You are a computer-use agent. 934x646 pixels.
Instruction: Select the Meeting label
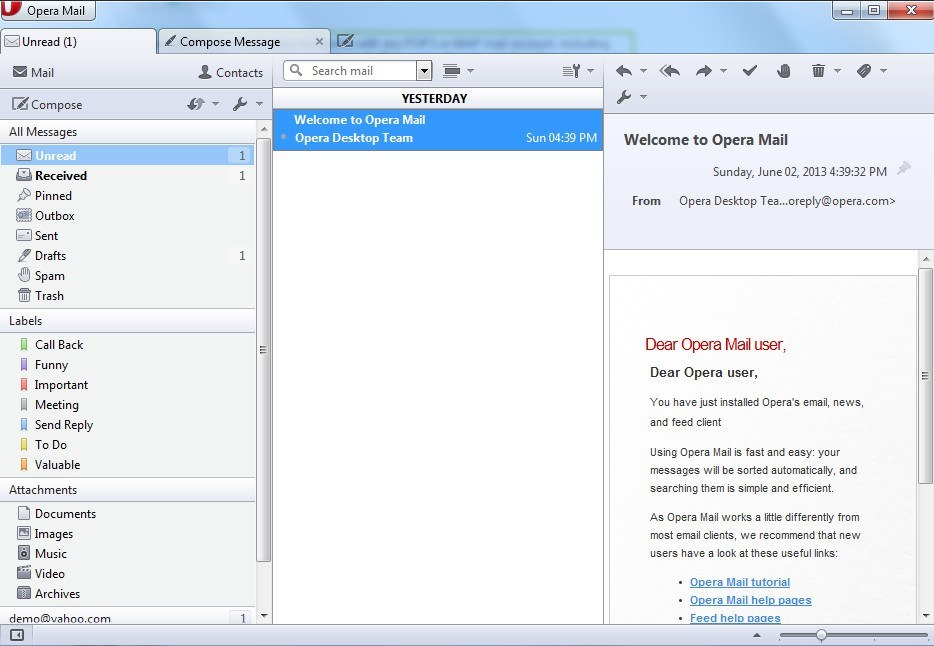click(127, 405)
